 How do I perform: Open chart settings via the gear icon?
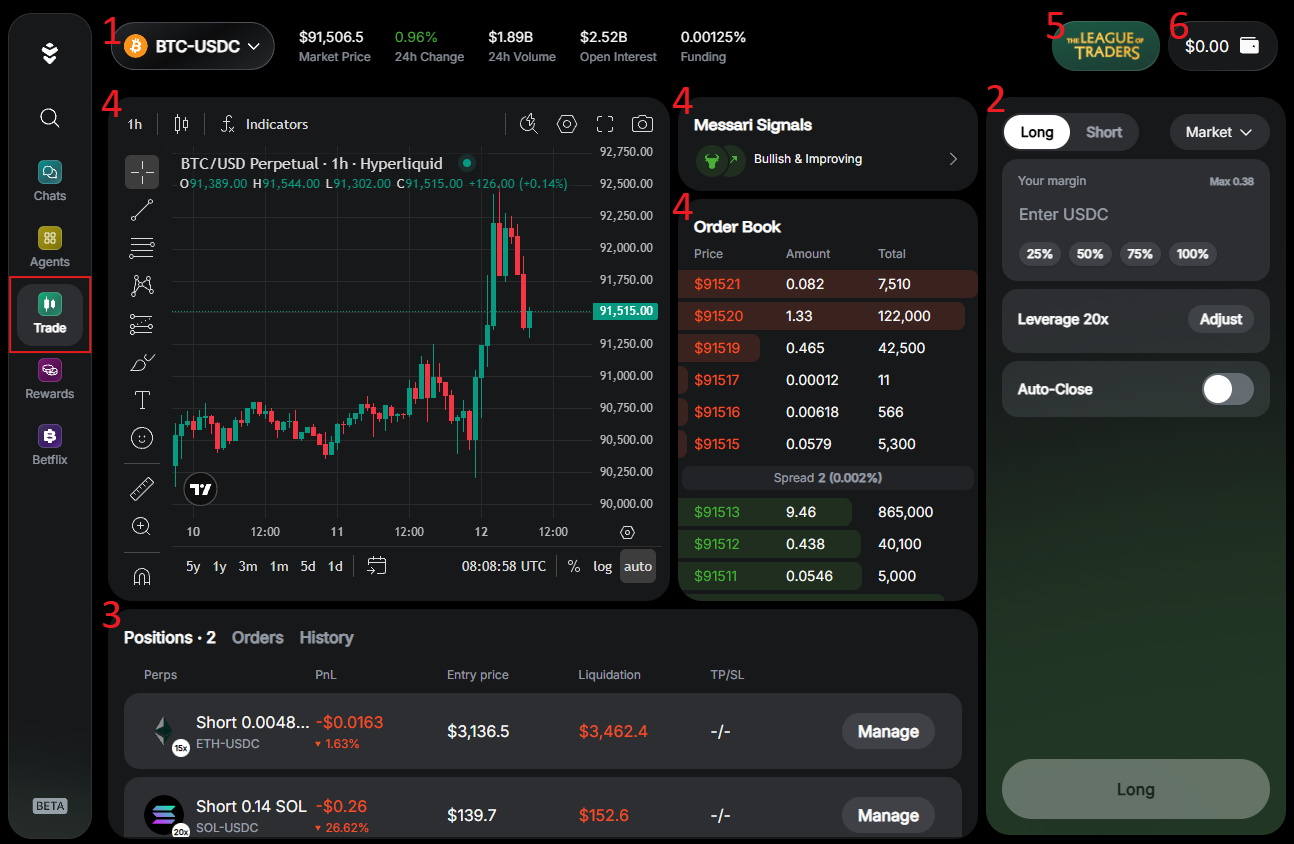[567, 124]
